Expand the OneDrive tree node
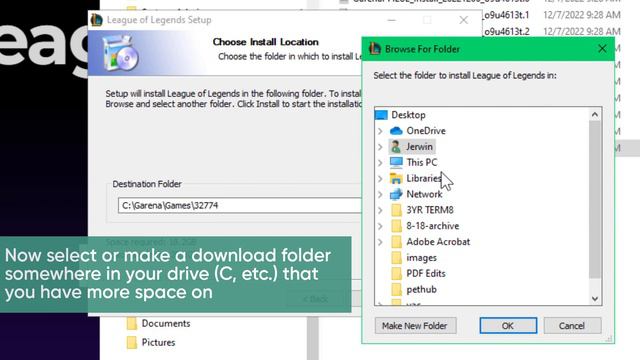The height and width of the screenshot is (360, 640). pos(380,131)
